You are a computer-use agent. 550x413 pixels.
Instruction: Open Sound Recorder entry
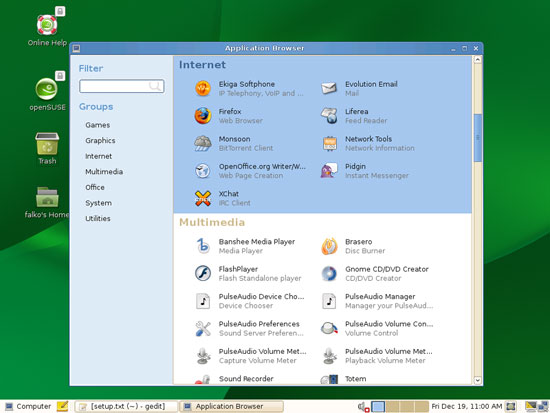click(234, 379)
